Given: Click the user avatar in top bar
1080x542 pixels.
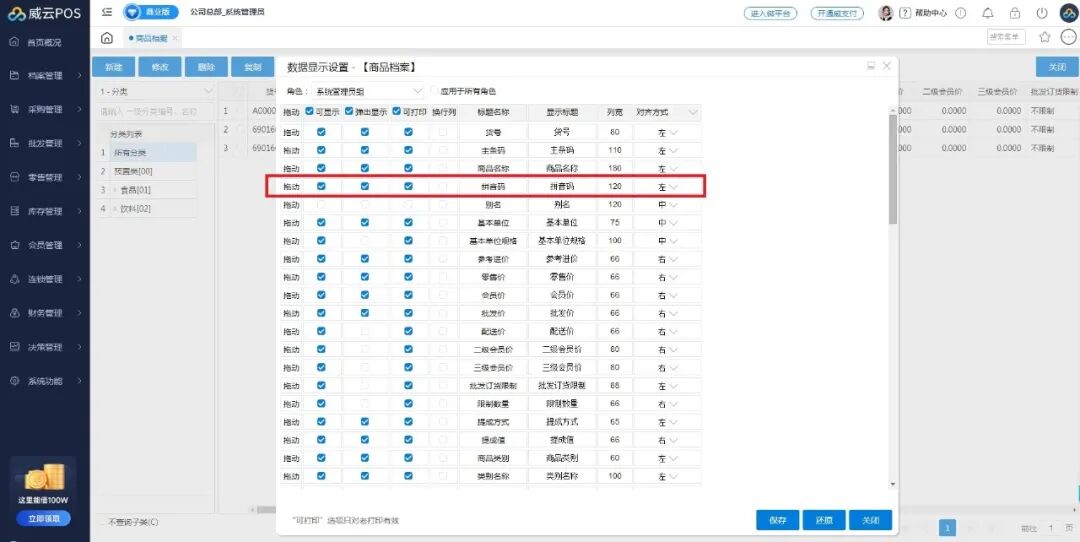Looking at the screenshot, I should pyautogui.click(x=885, y=13).
